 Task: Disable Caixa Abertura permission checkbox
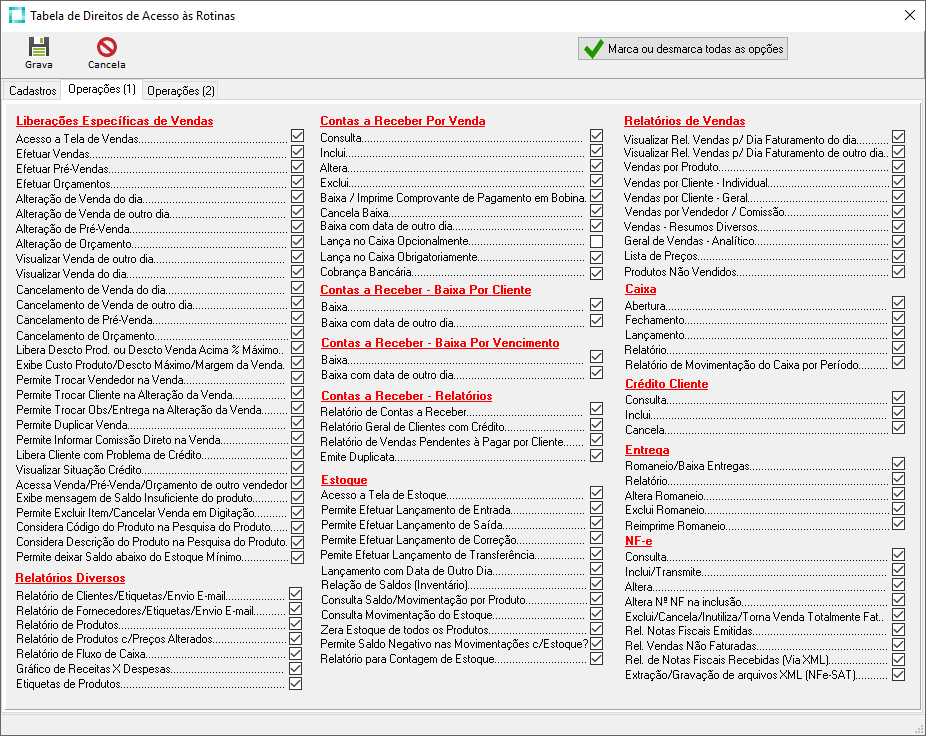click(x=899, y=303)
